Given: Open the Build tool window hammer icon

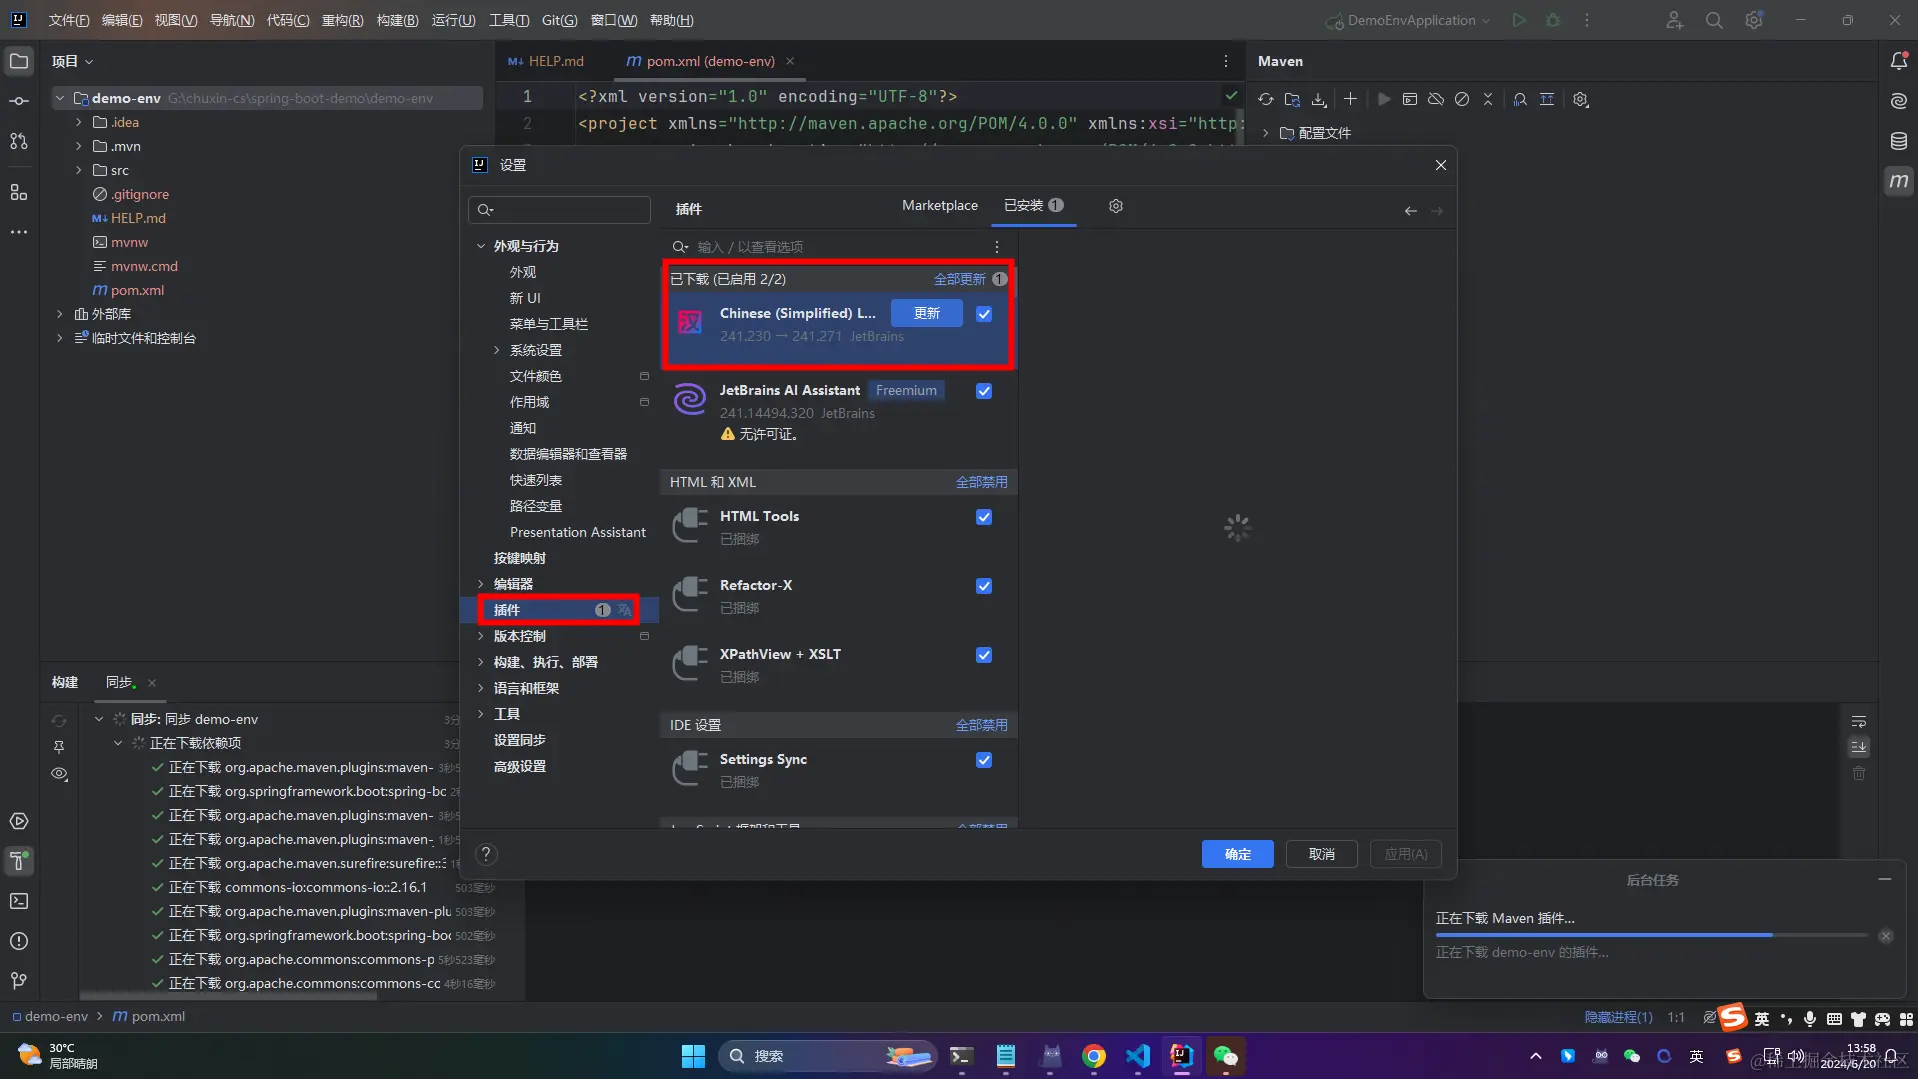Looking at the screenshot, I should (19, 861).
